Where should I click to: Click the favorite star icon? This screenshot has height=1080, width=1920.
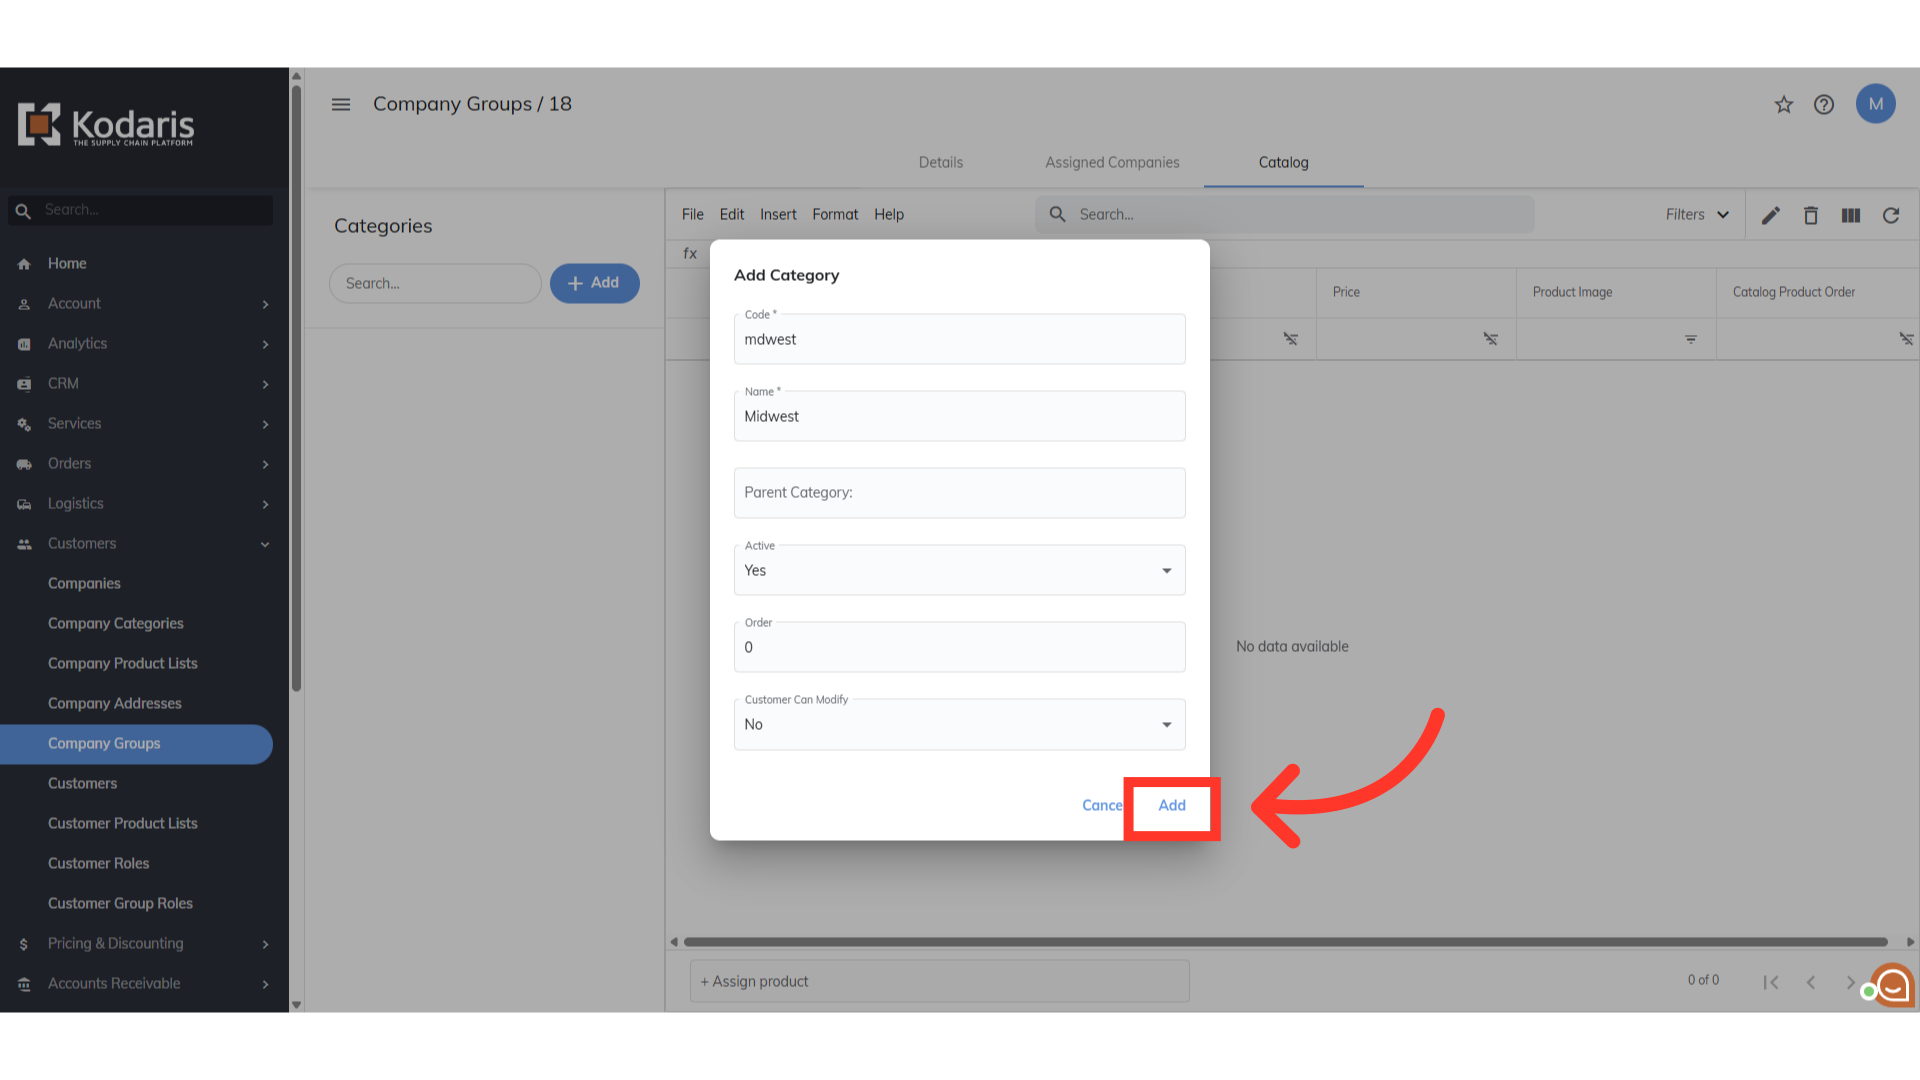click(x=1784, y=105)
